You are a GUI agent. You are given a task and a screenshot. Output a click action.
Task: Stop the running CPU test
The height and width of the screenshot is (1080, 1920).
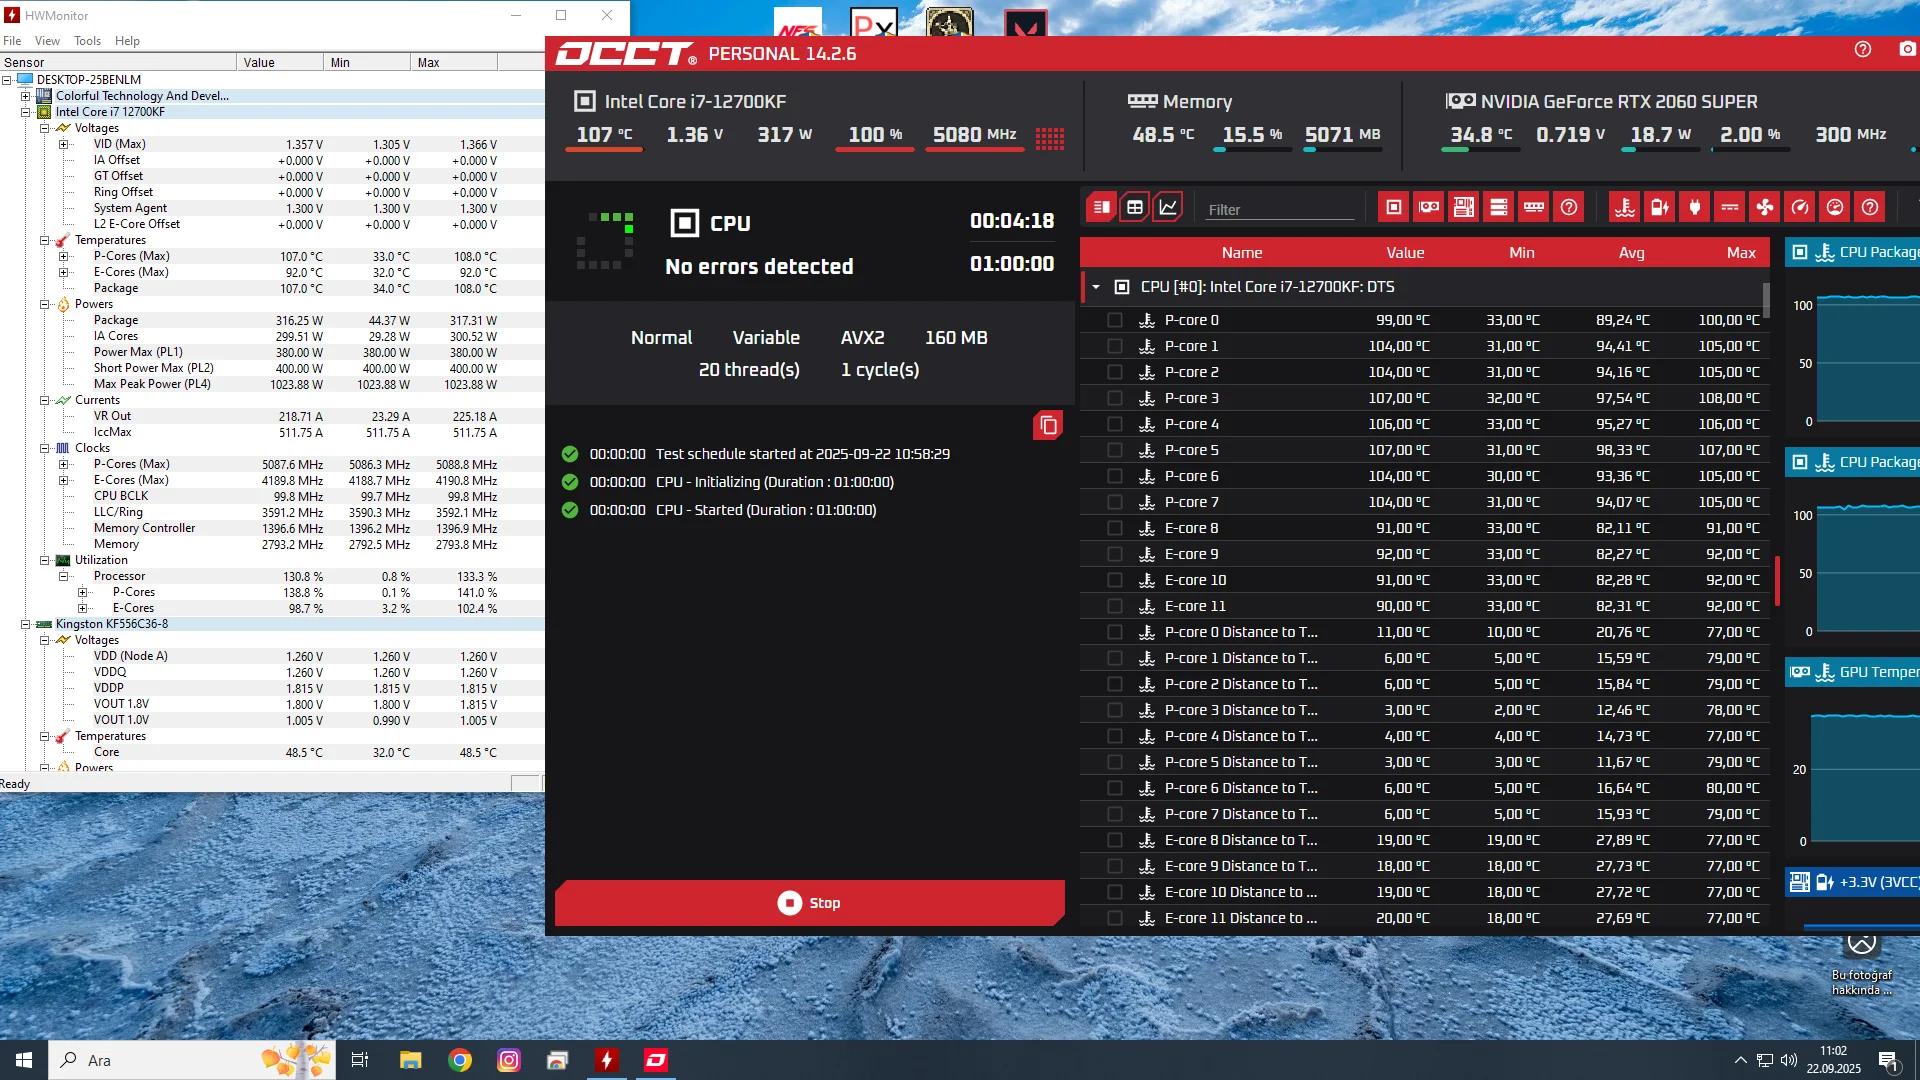click(x=809, y=903)
